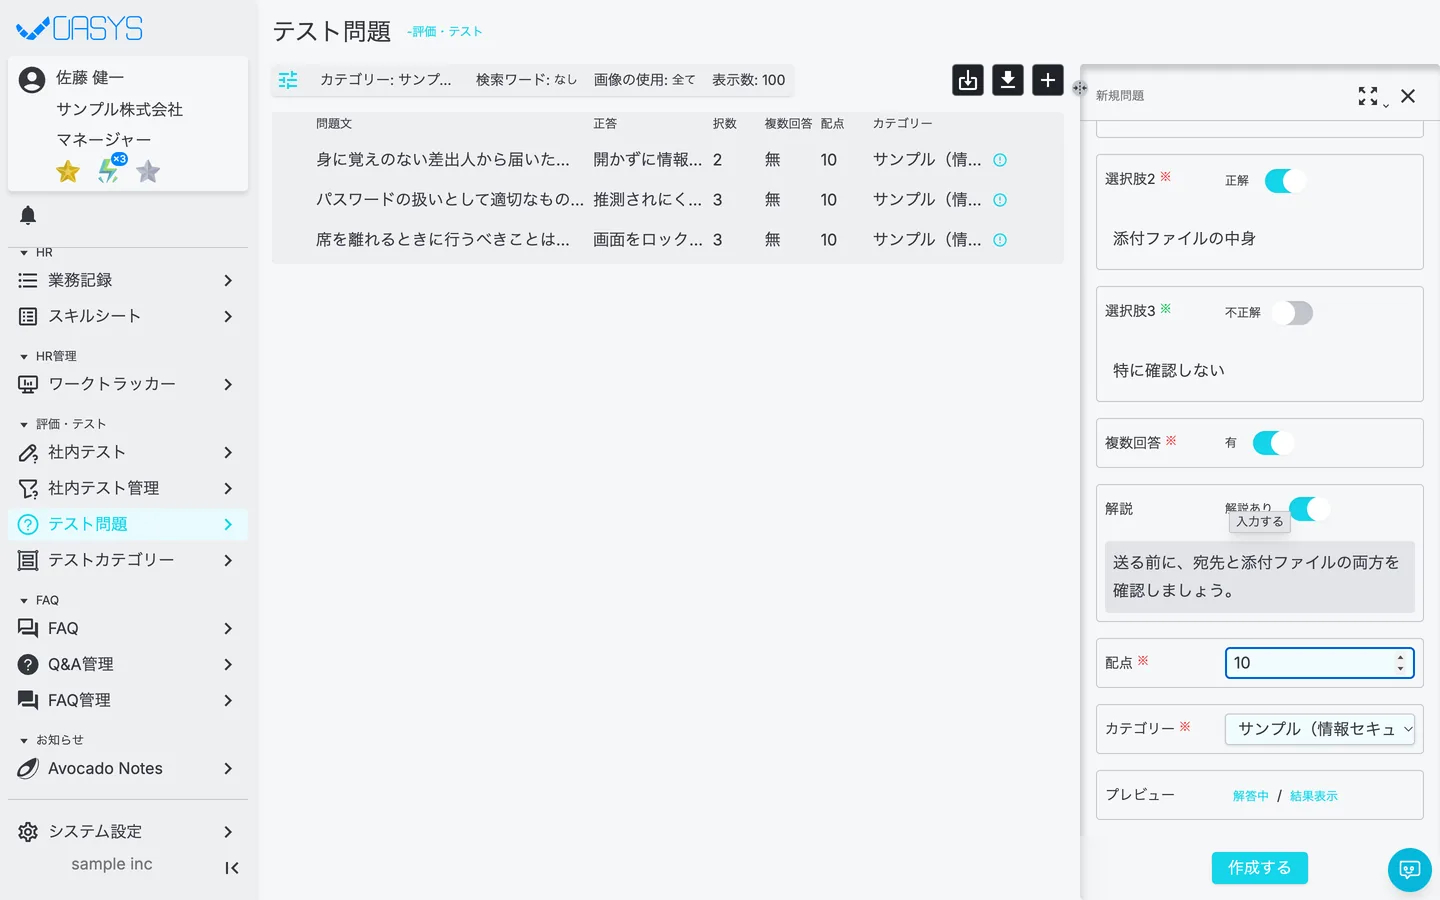This screenshot has width=1440, height=900.
Task: Open info icon for 席を離れるとき row
Action: tap(1000, 240)
